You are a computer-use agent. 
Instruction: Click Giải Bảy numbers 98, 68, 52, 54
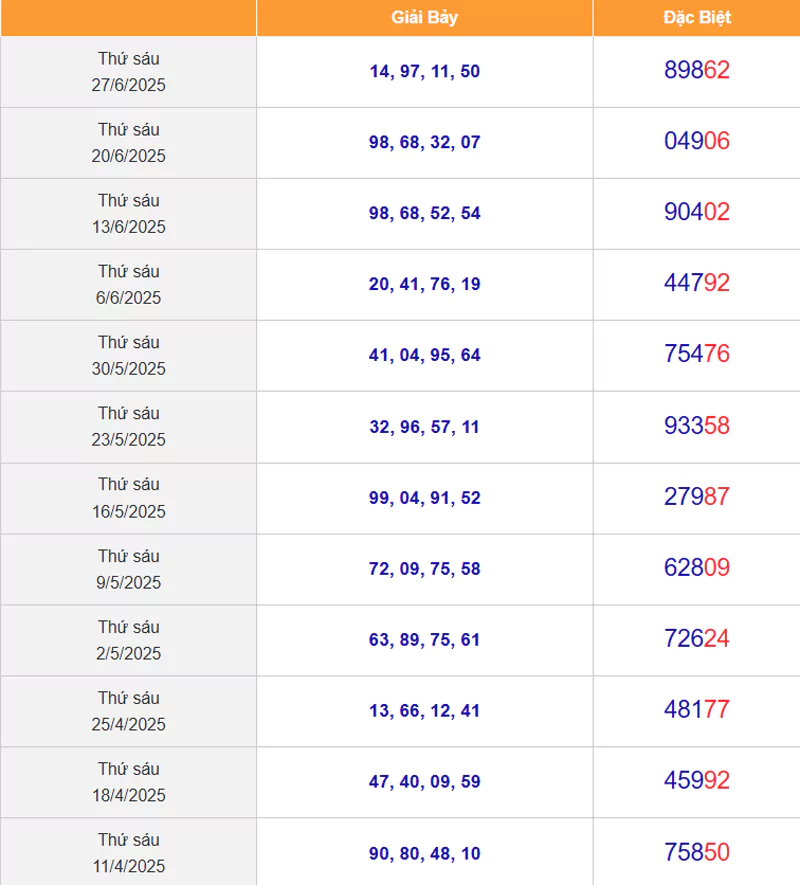pos(425,213)
